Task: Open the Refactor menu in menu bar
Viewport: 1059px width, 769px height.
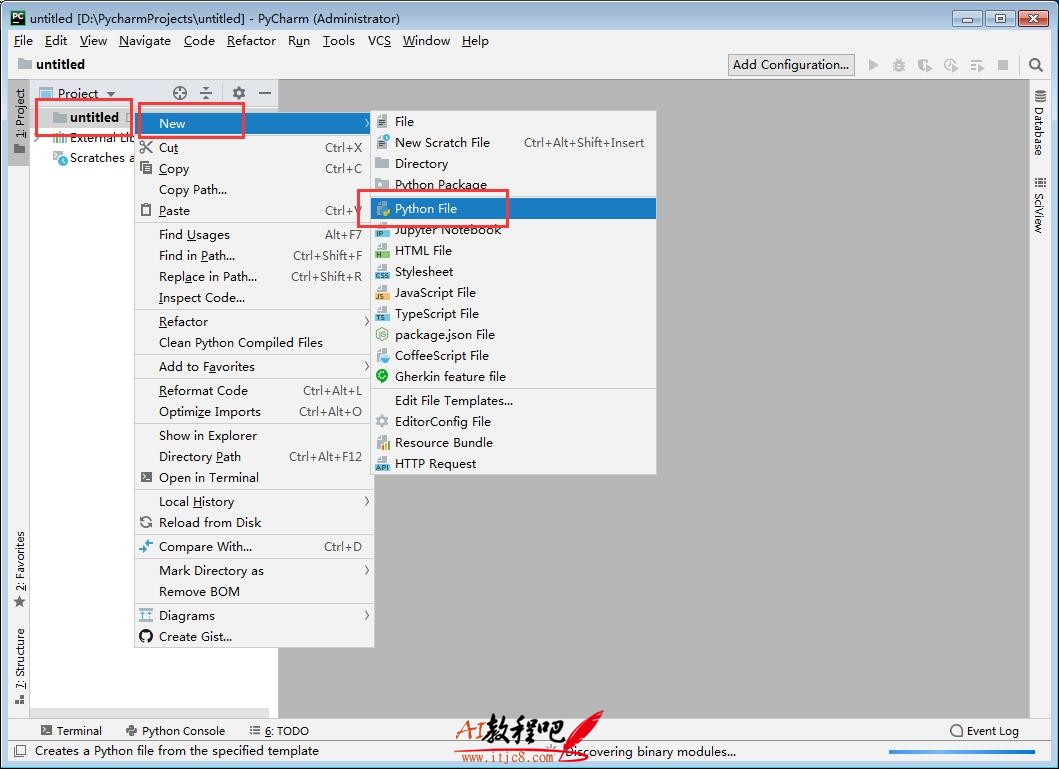Action: 251,41
